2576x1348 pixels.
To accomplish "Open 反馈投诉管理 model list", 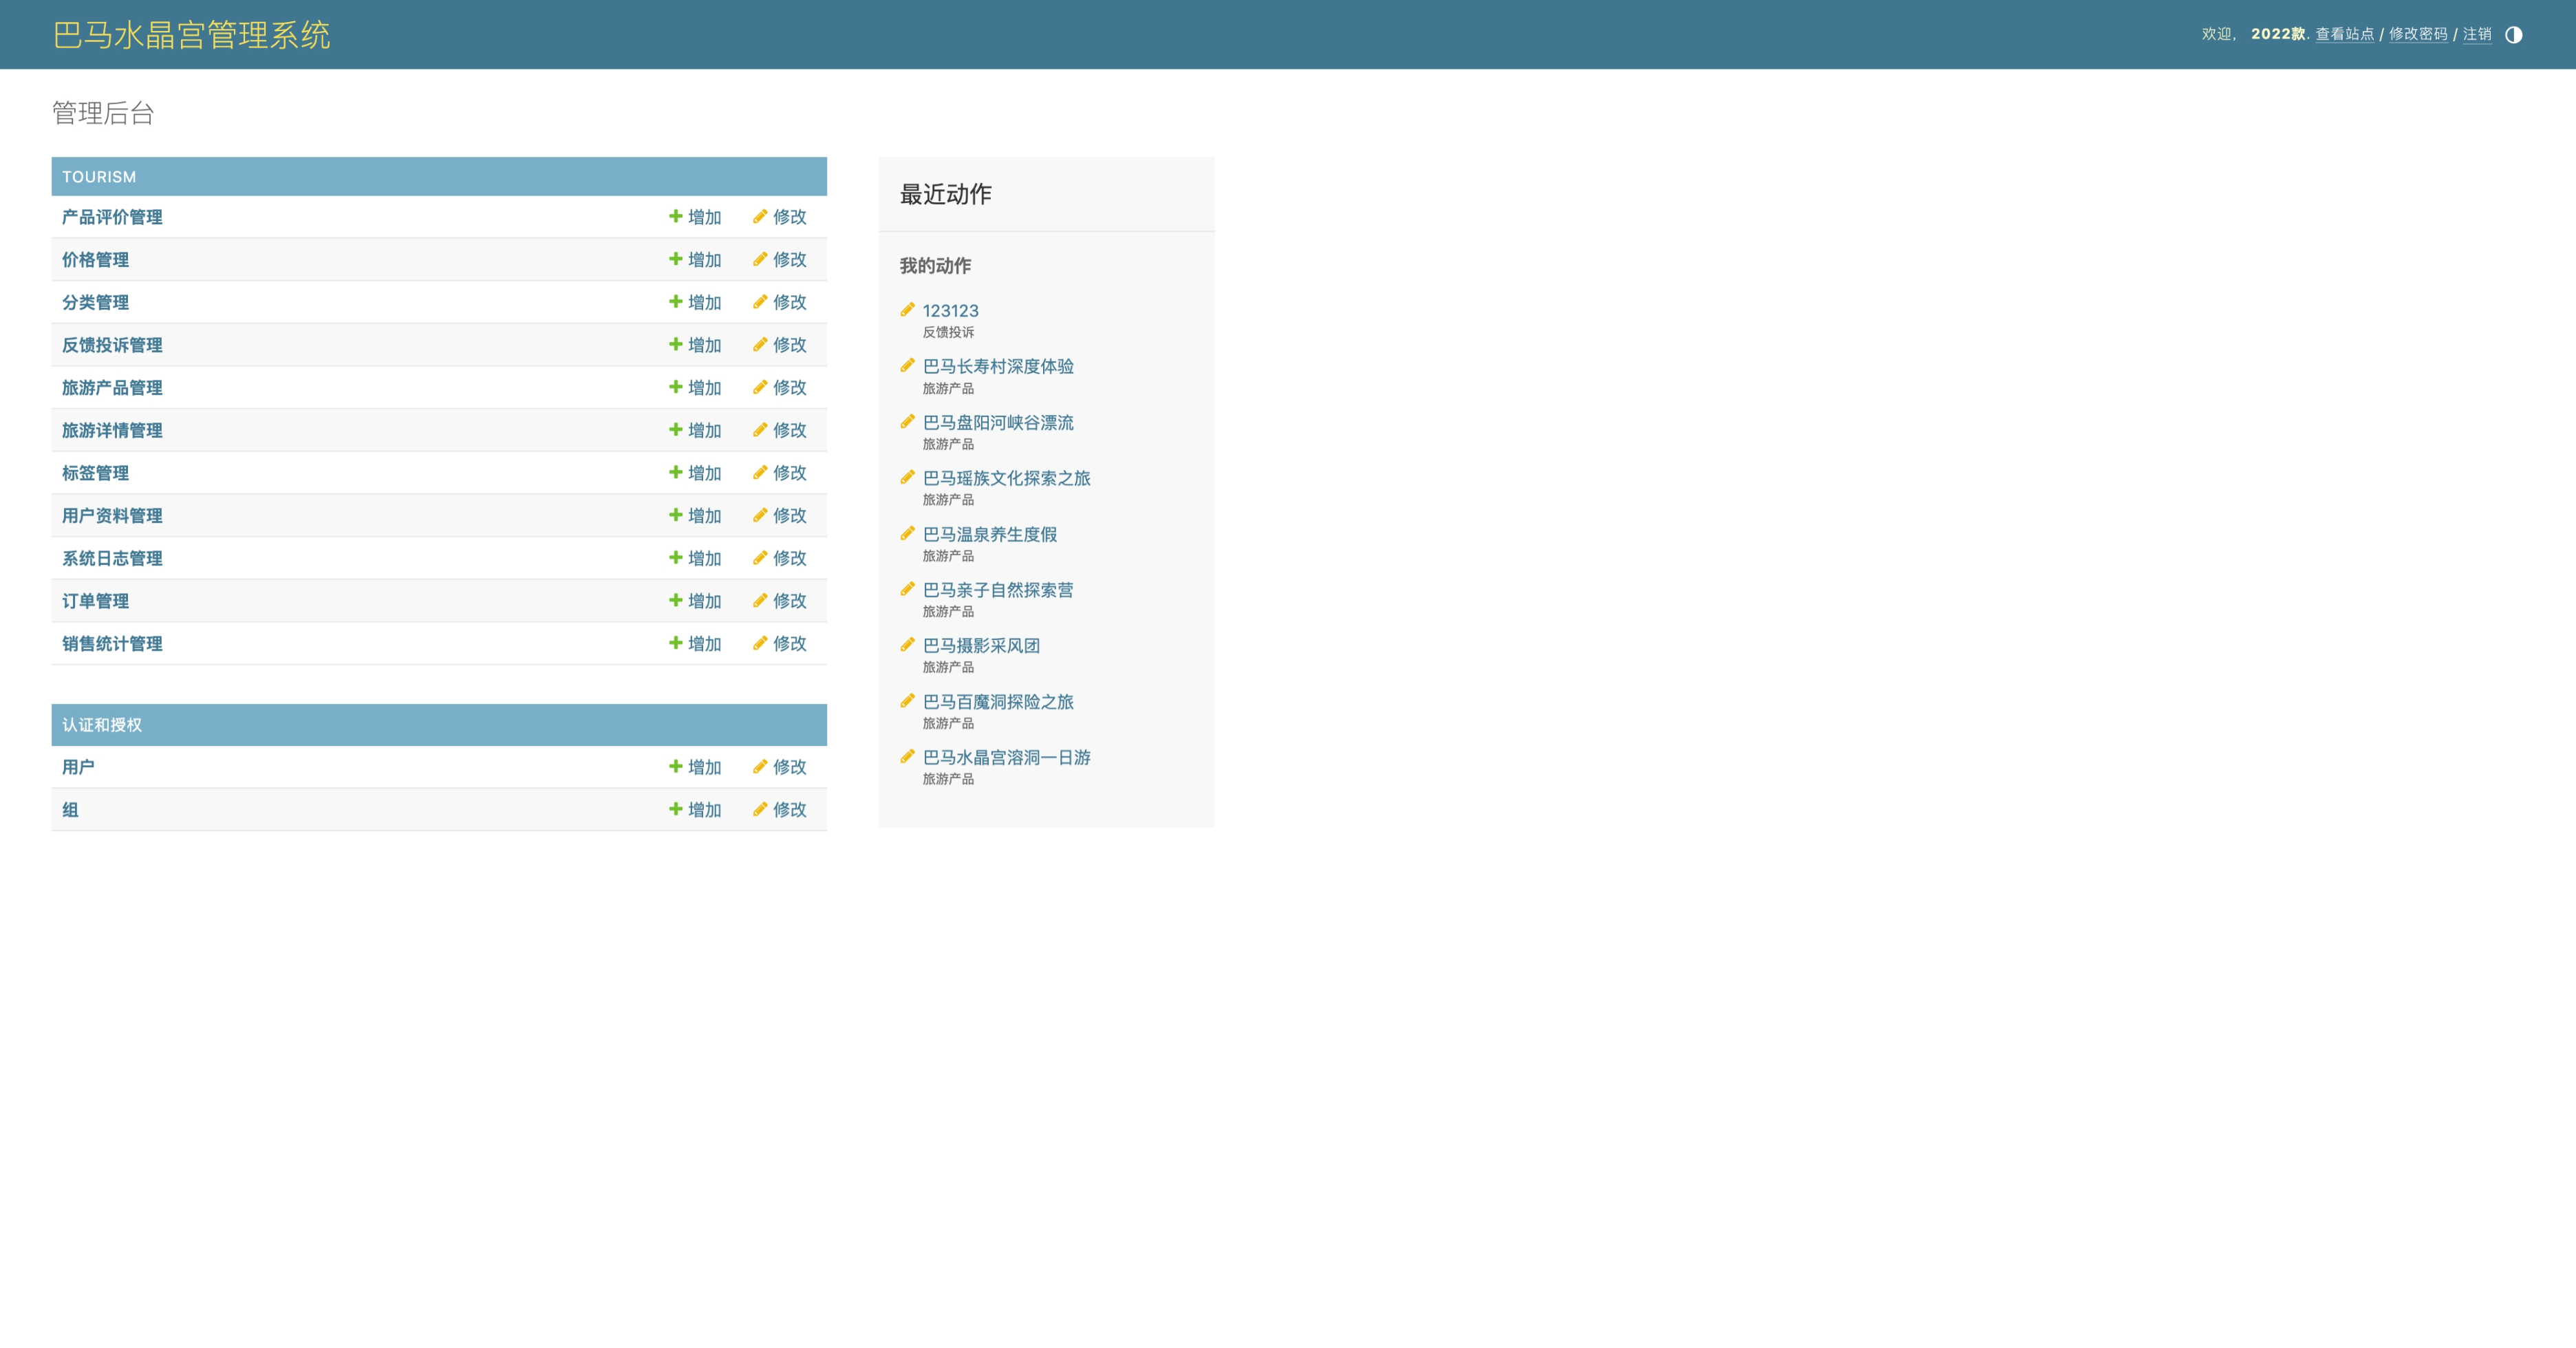I will [x=112, y=345].
